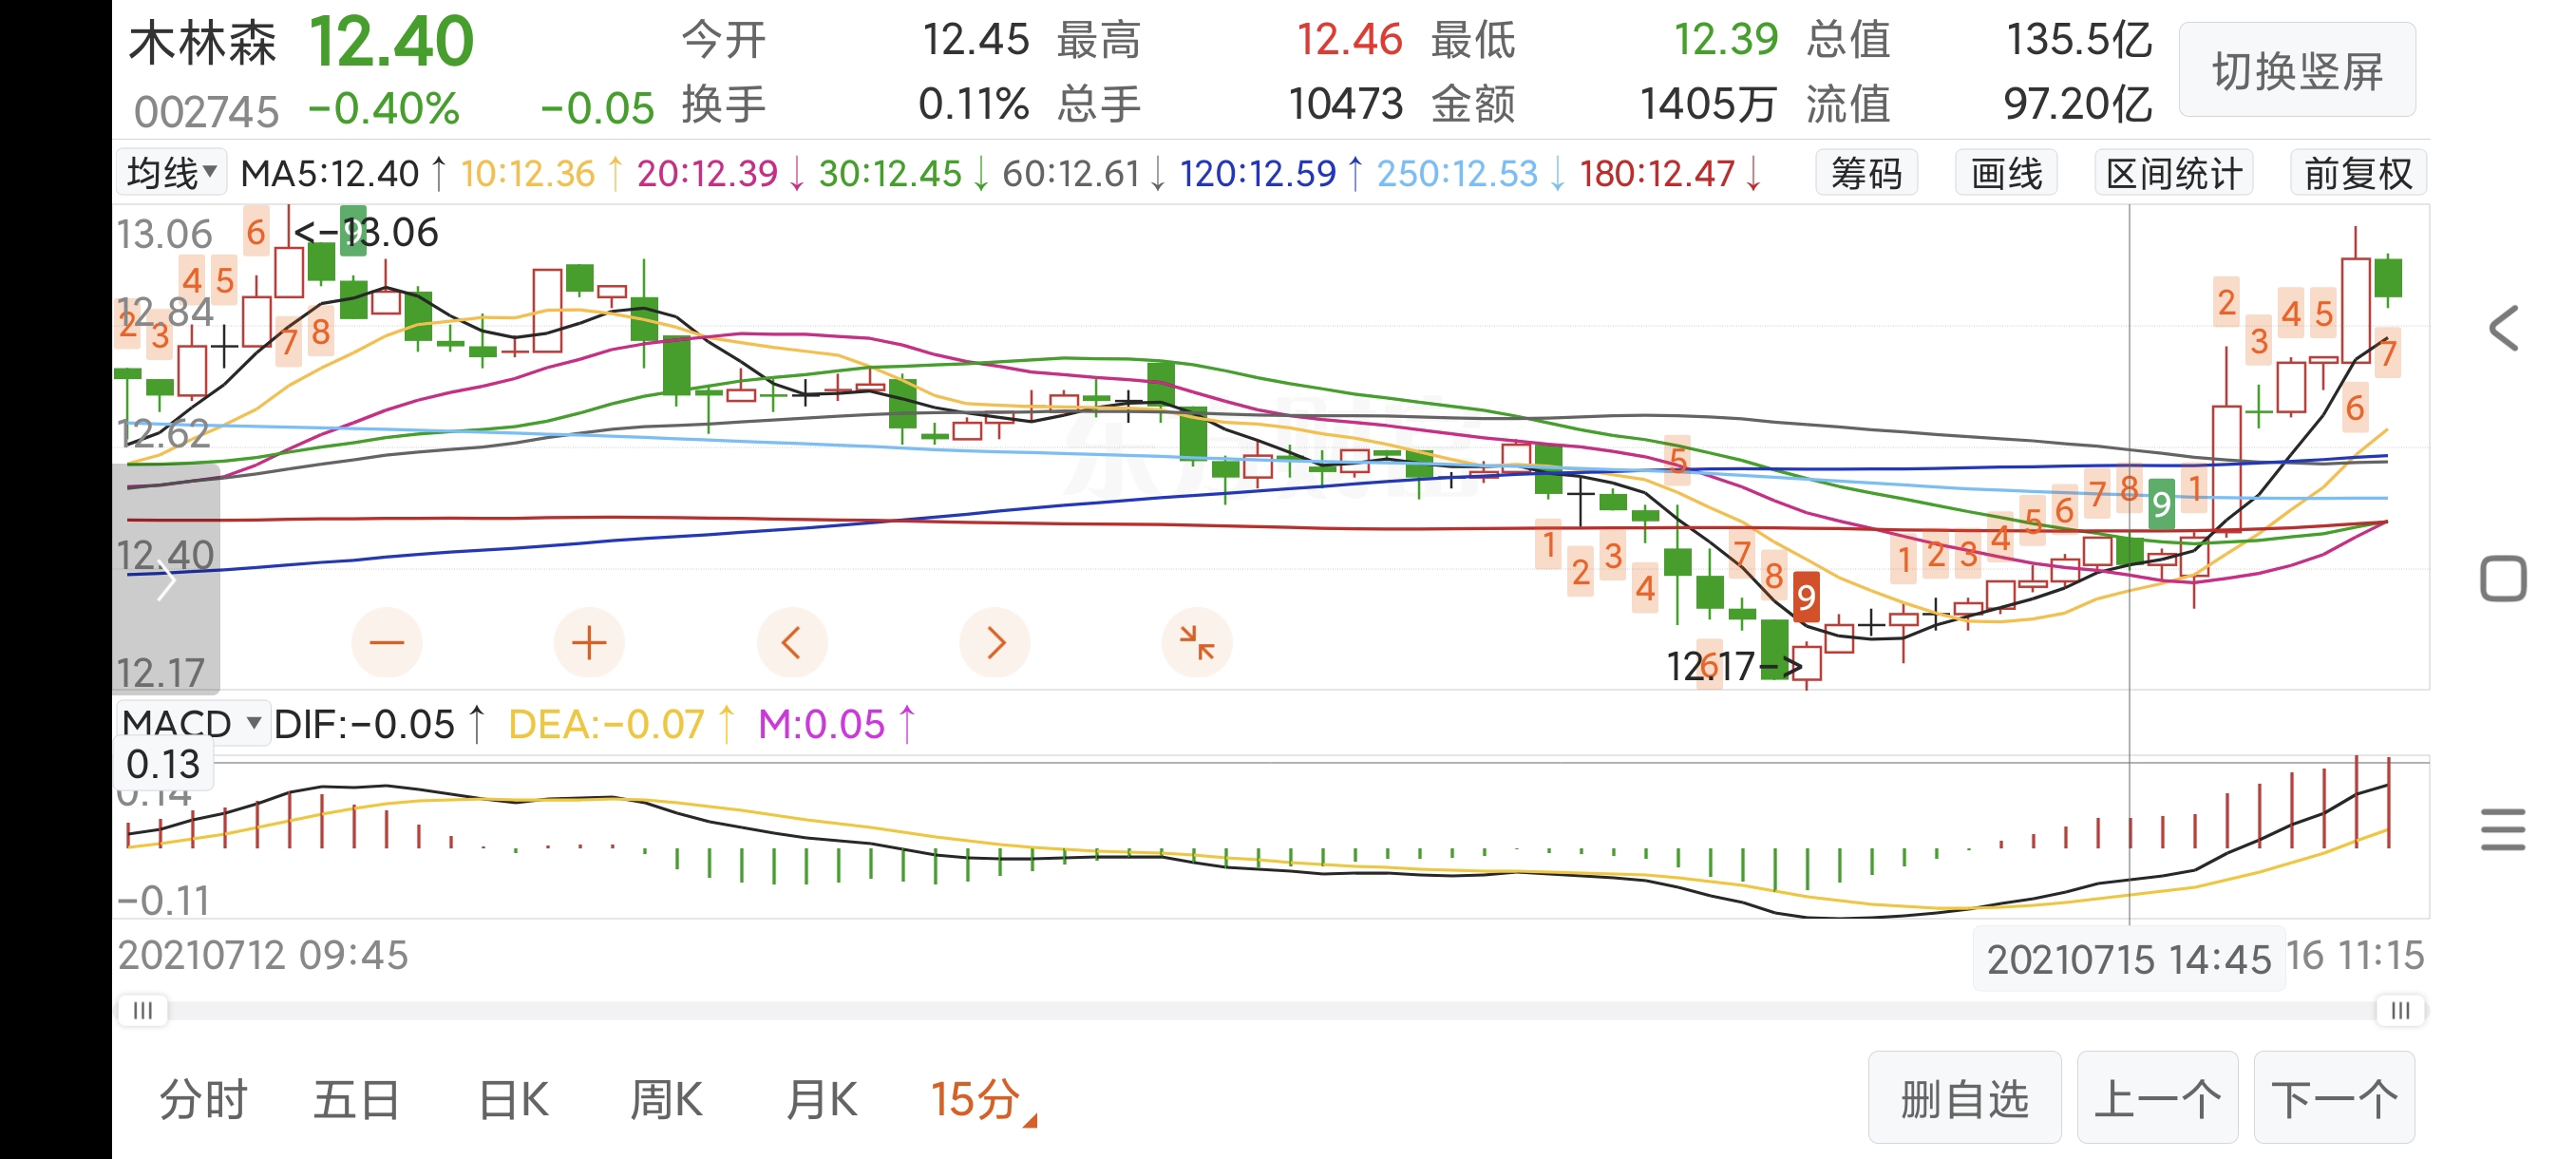The image size is (2576, 1159).
Task: Tap 删自选 button
Action: coord(1963,1098)
